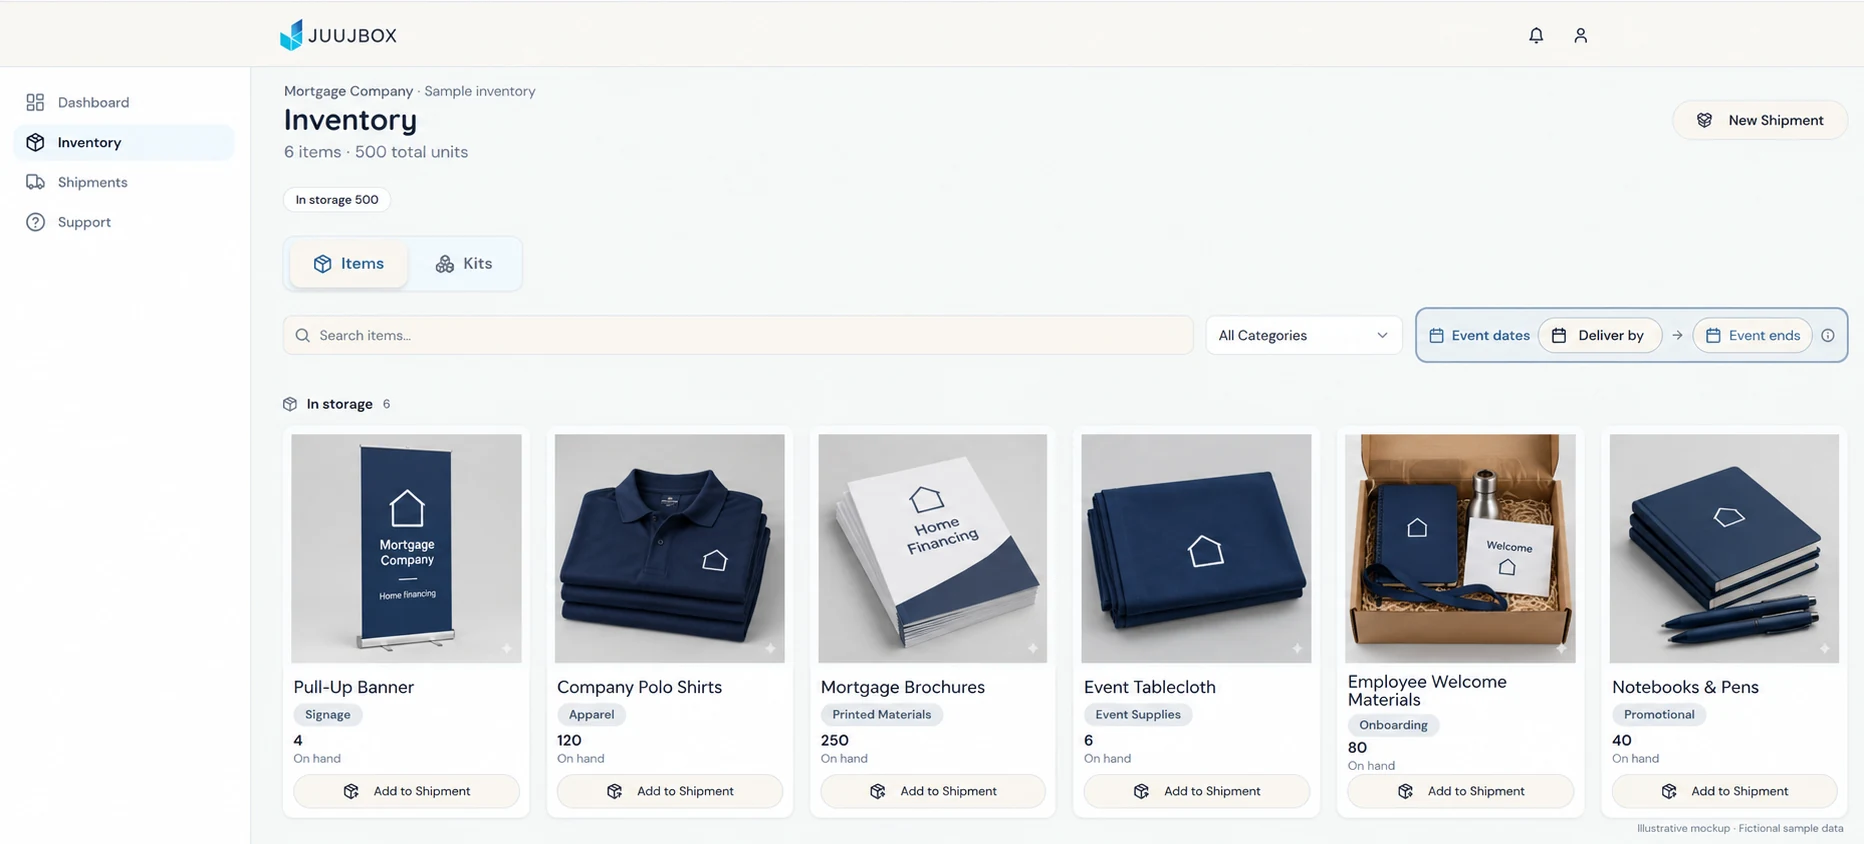
Task: Switch to the Items tab
Action: (348, 264)
